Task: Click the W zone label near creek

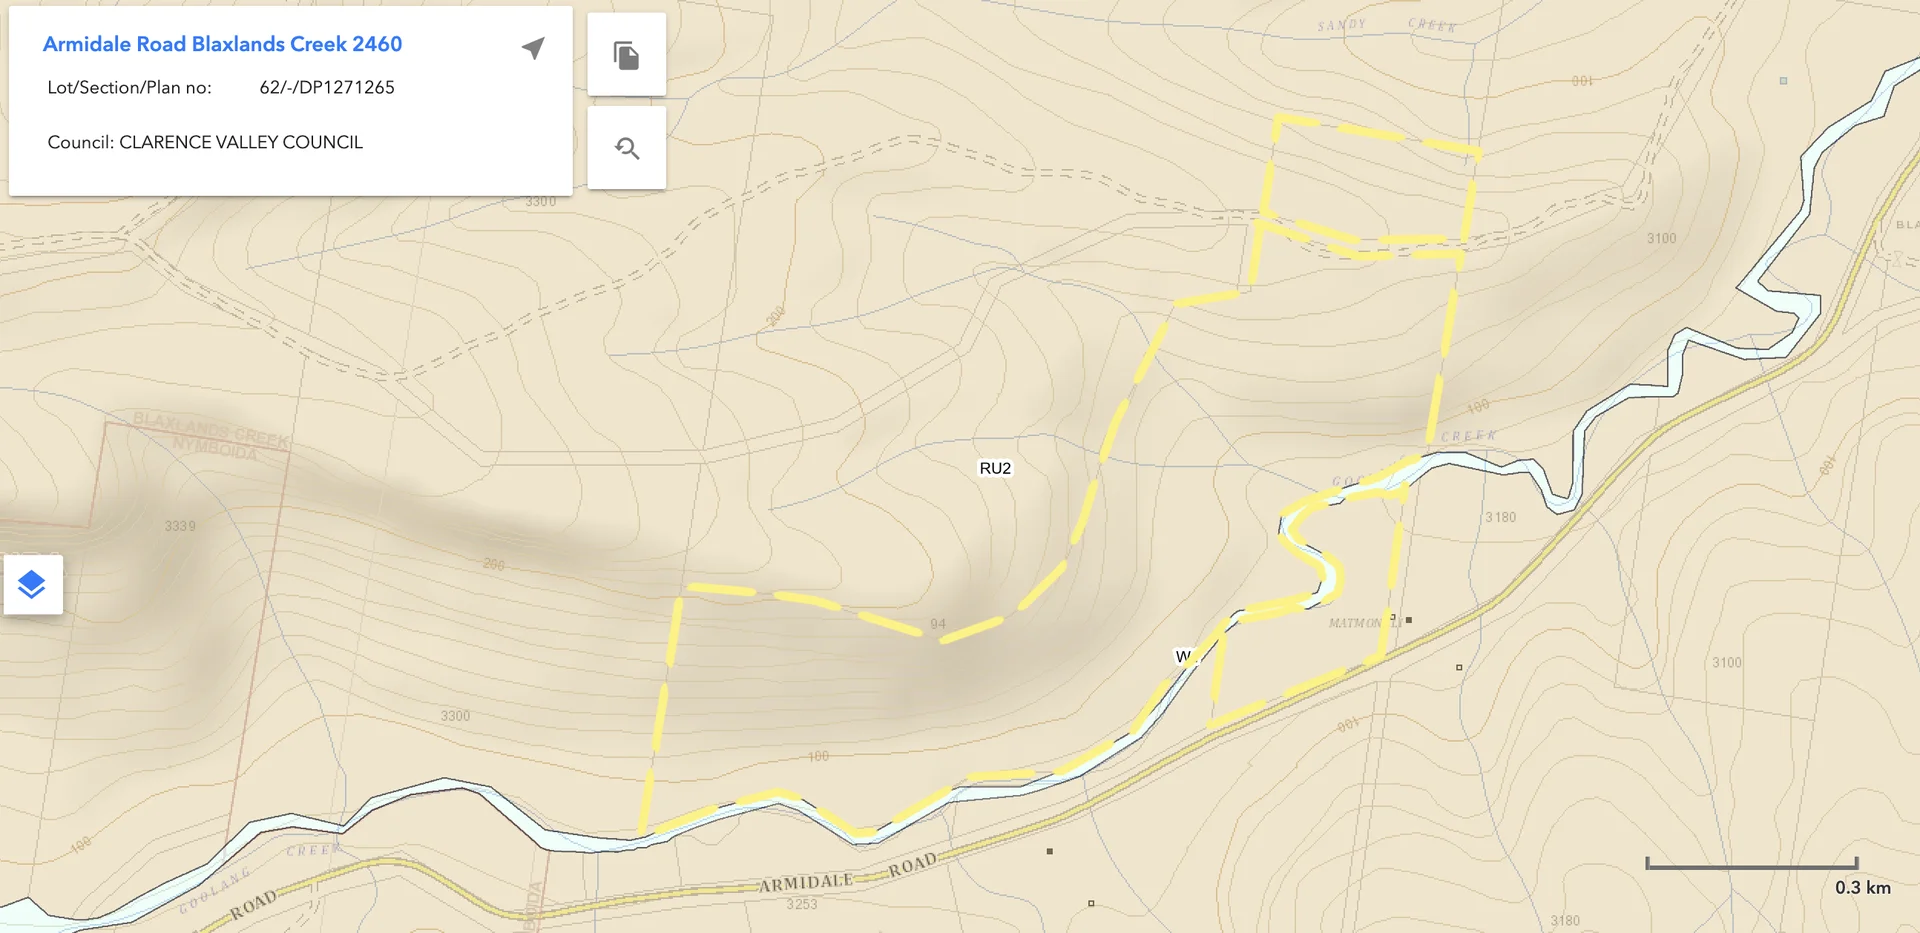Action: [x=1183, y=657]
